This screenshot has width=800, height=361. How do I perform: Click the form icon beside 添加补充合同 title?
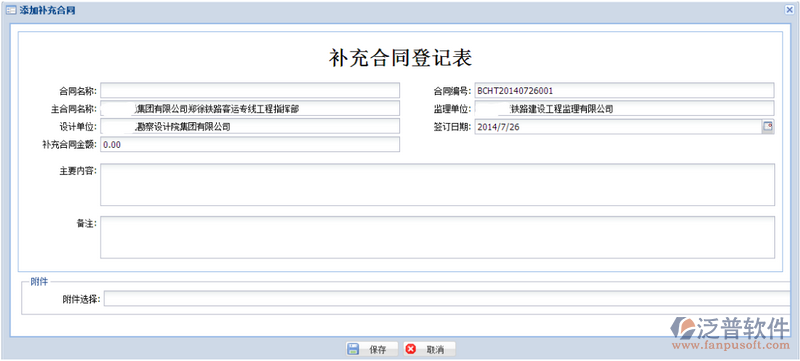(x=11, y=10)
